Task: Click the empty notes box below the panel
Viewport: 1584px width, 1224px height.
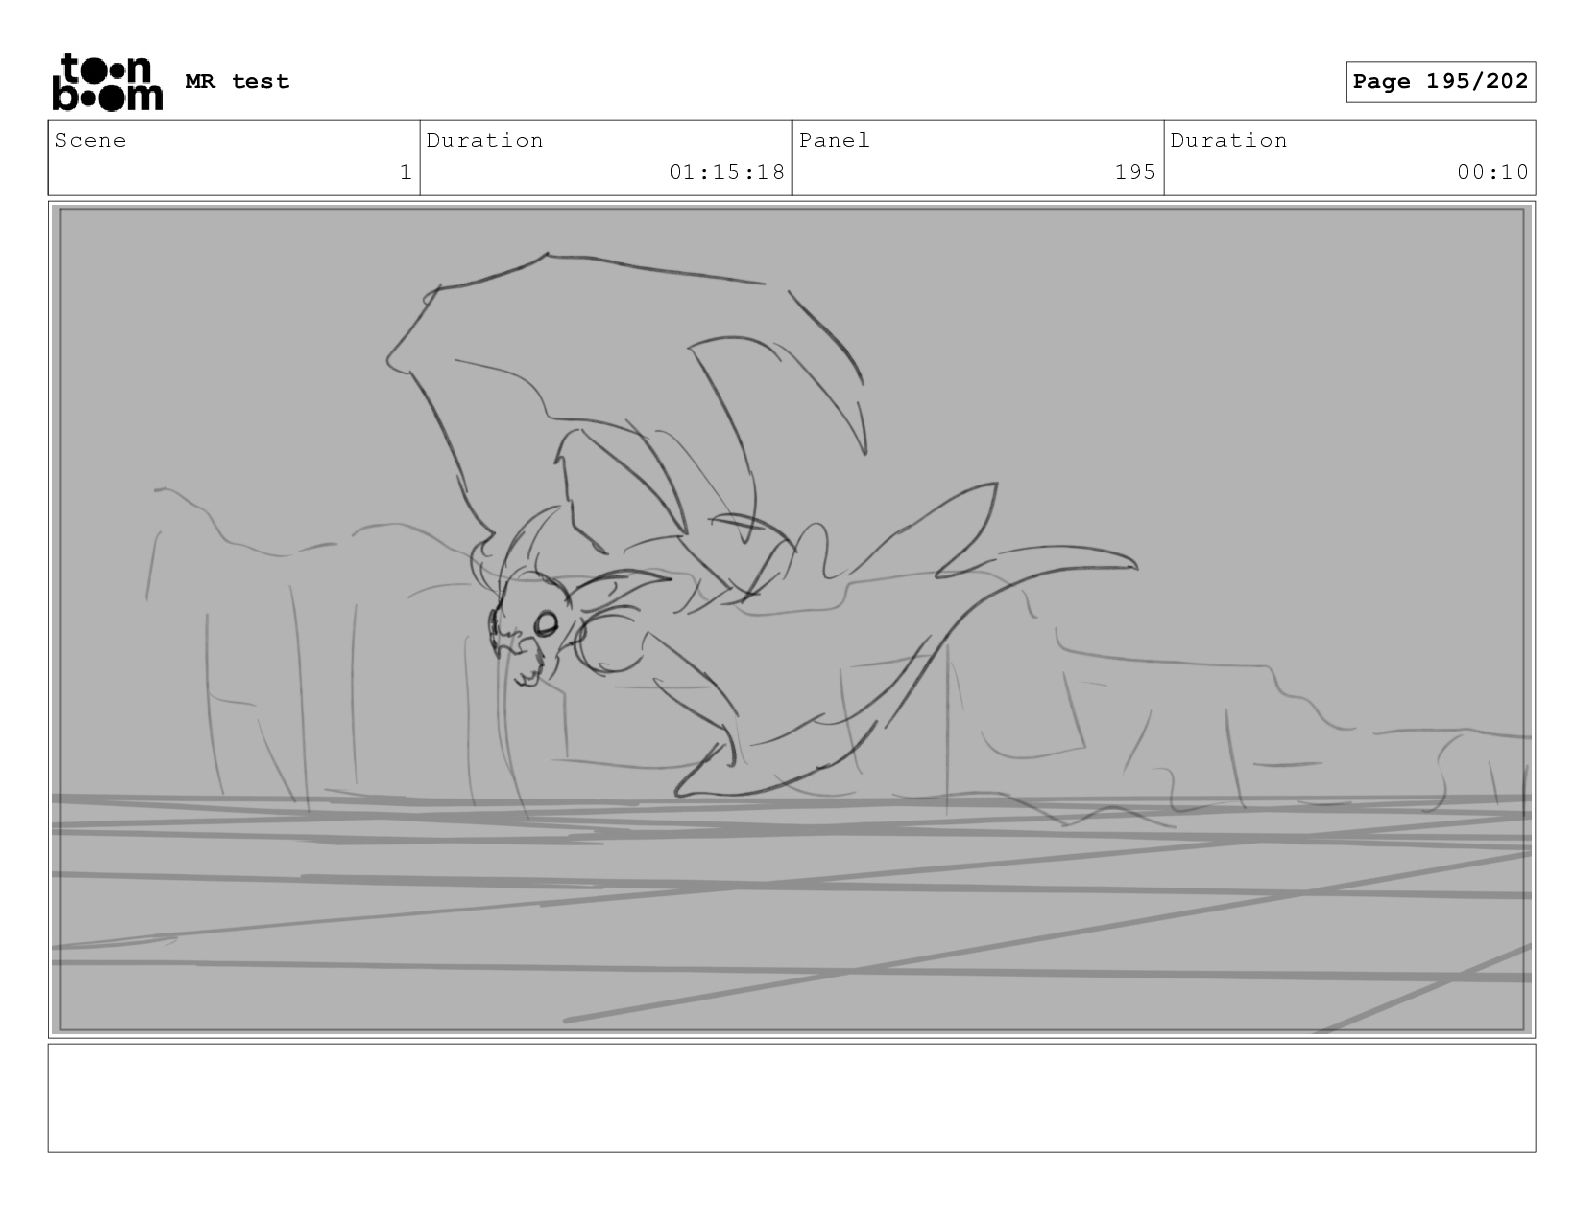Action: [x=792, y=1098]
